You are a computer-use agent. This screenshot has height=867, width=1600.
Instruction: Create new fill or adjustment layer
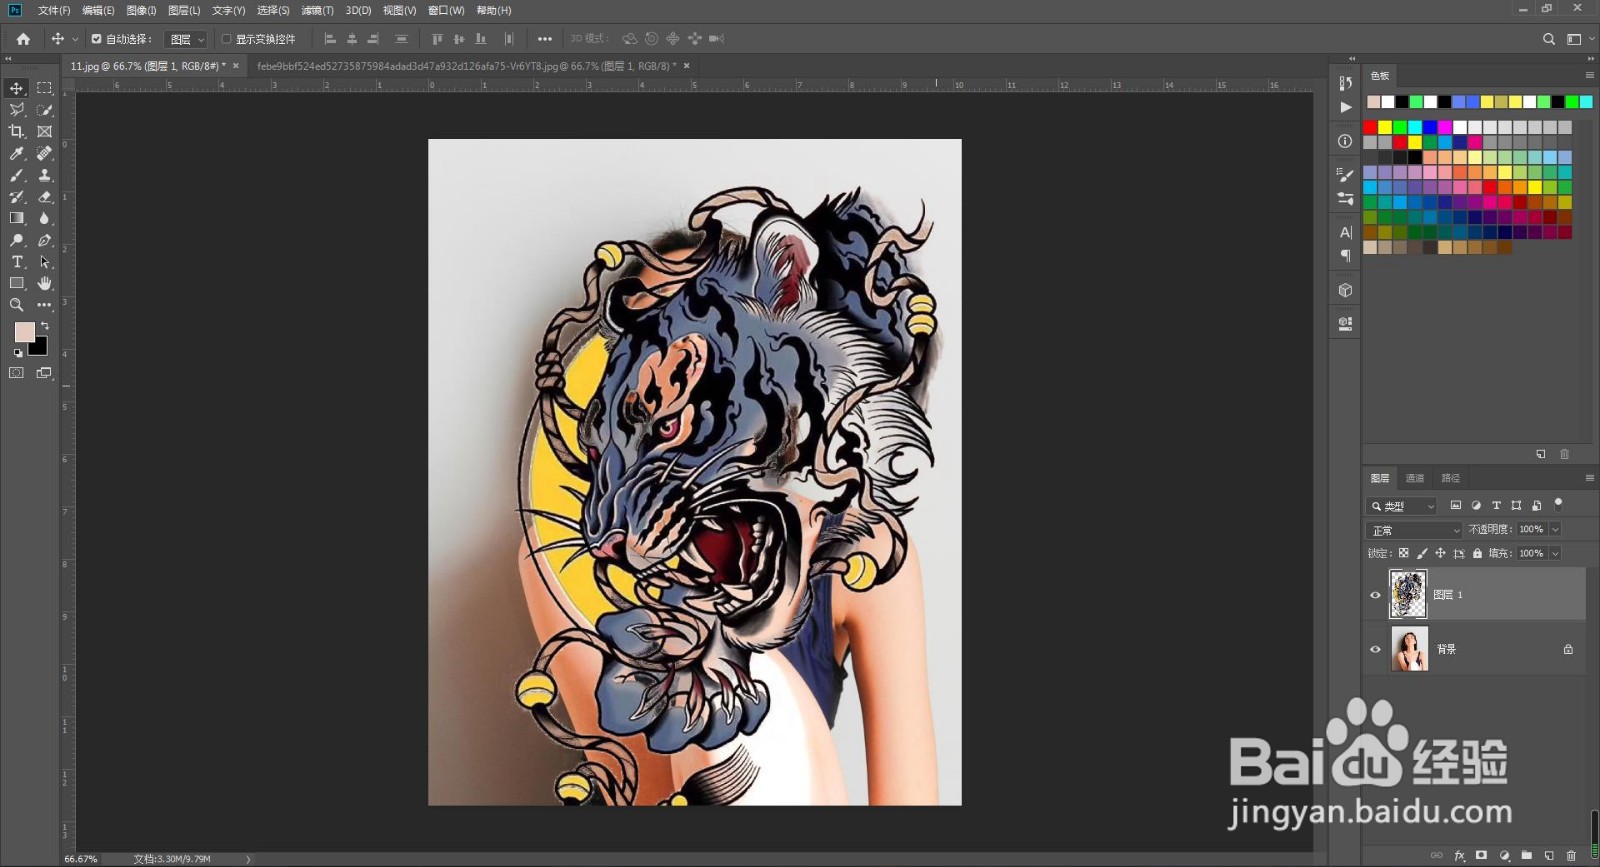pyautogui.click(x=1504, y=856)
